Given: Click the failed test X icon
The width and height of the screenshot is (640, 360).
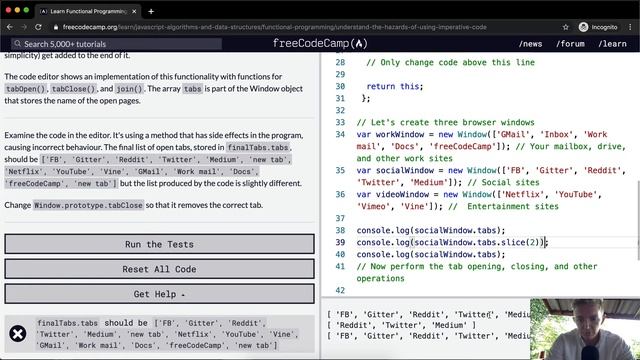Looking at the screenshot, I should pos(18,334).
